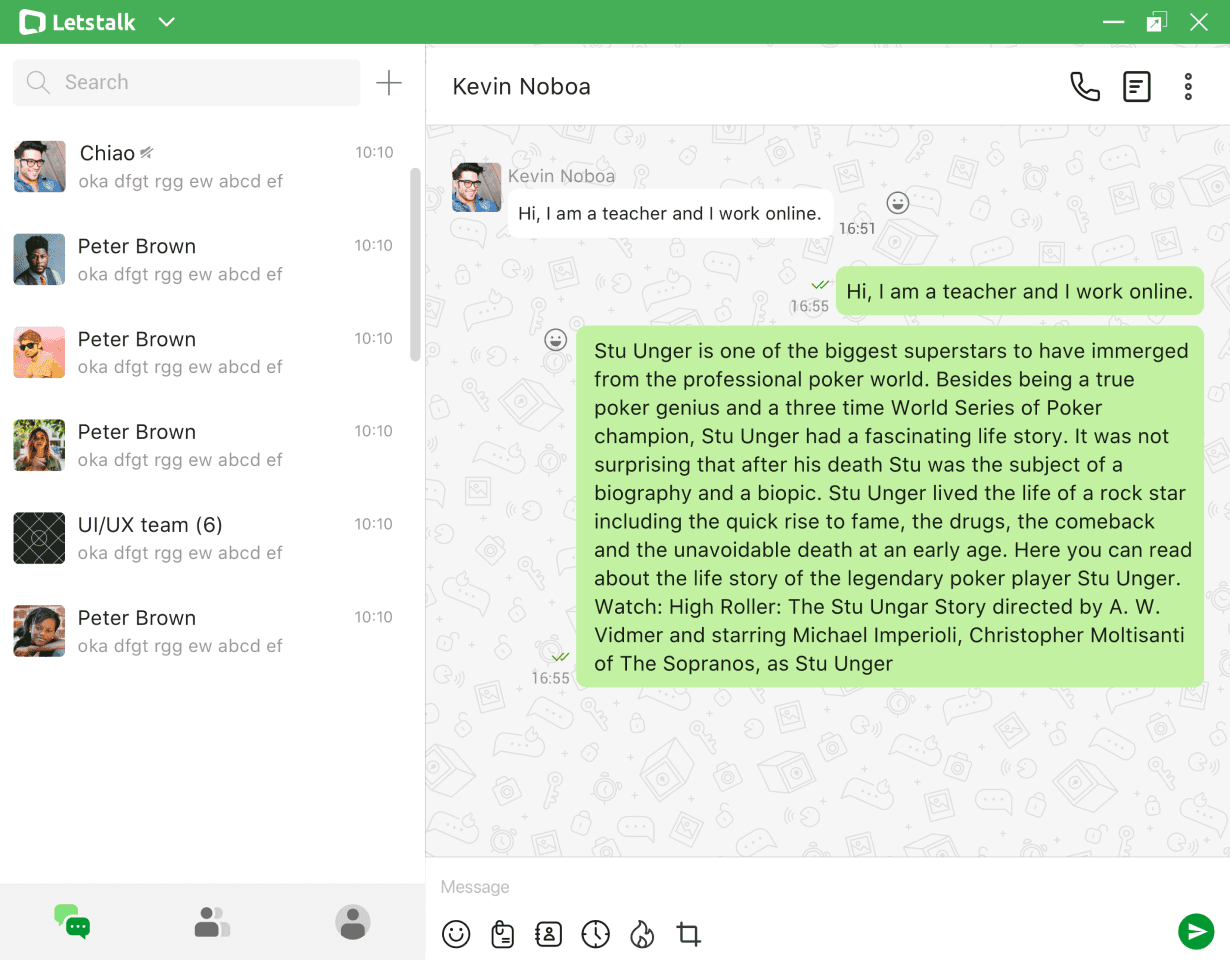
Task: Start a voice call with Kevin Noboa
Action: point(1085,87)
